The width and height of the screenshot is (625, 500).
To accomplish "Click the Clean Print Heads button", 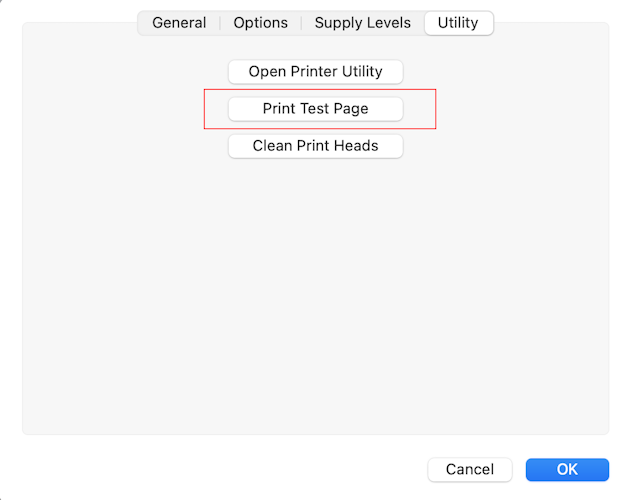I will click(x=315, y=146).
